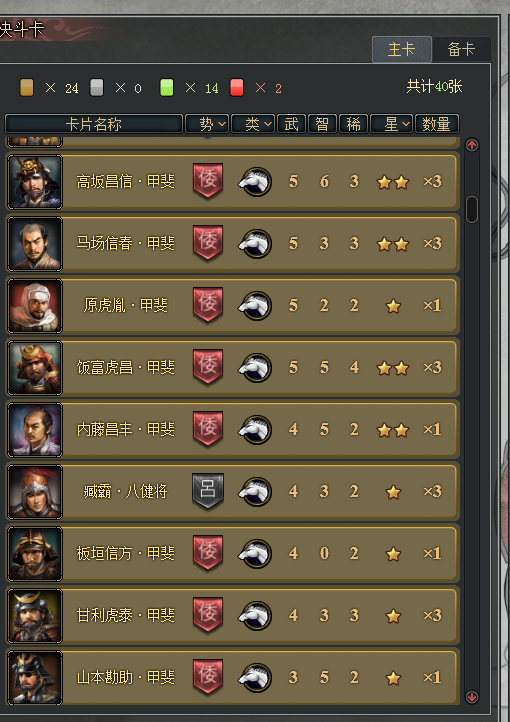The height and width of the screenshot is (722, 510).
Task: Click the gold card count swatch
Action: (x=27, y=87)
